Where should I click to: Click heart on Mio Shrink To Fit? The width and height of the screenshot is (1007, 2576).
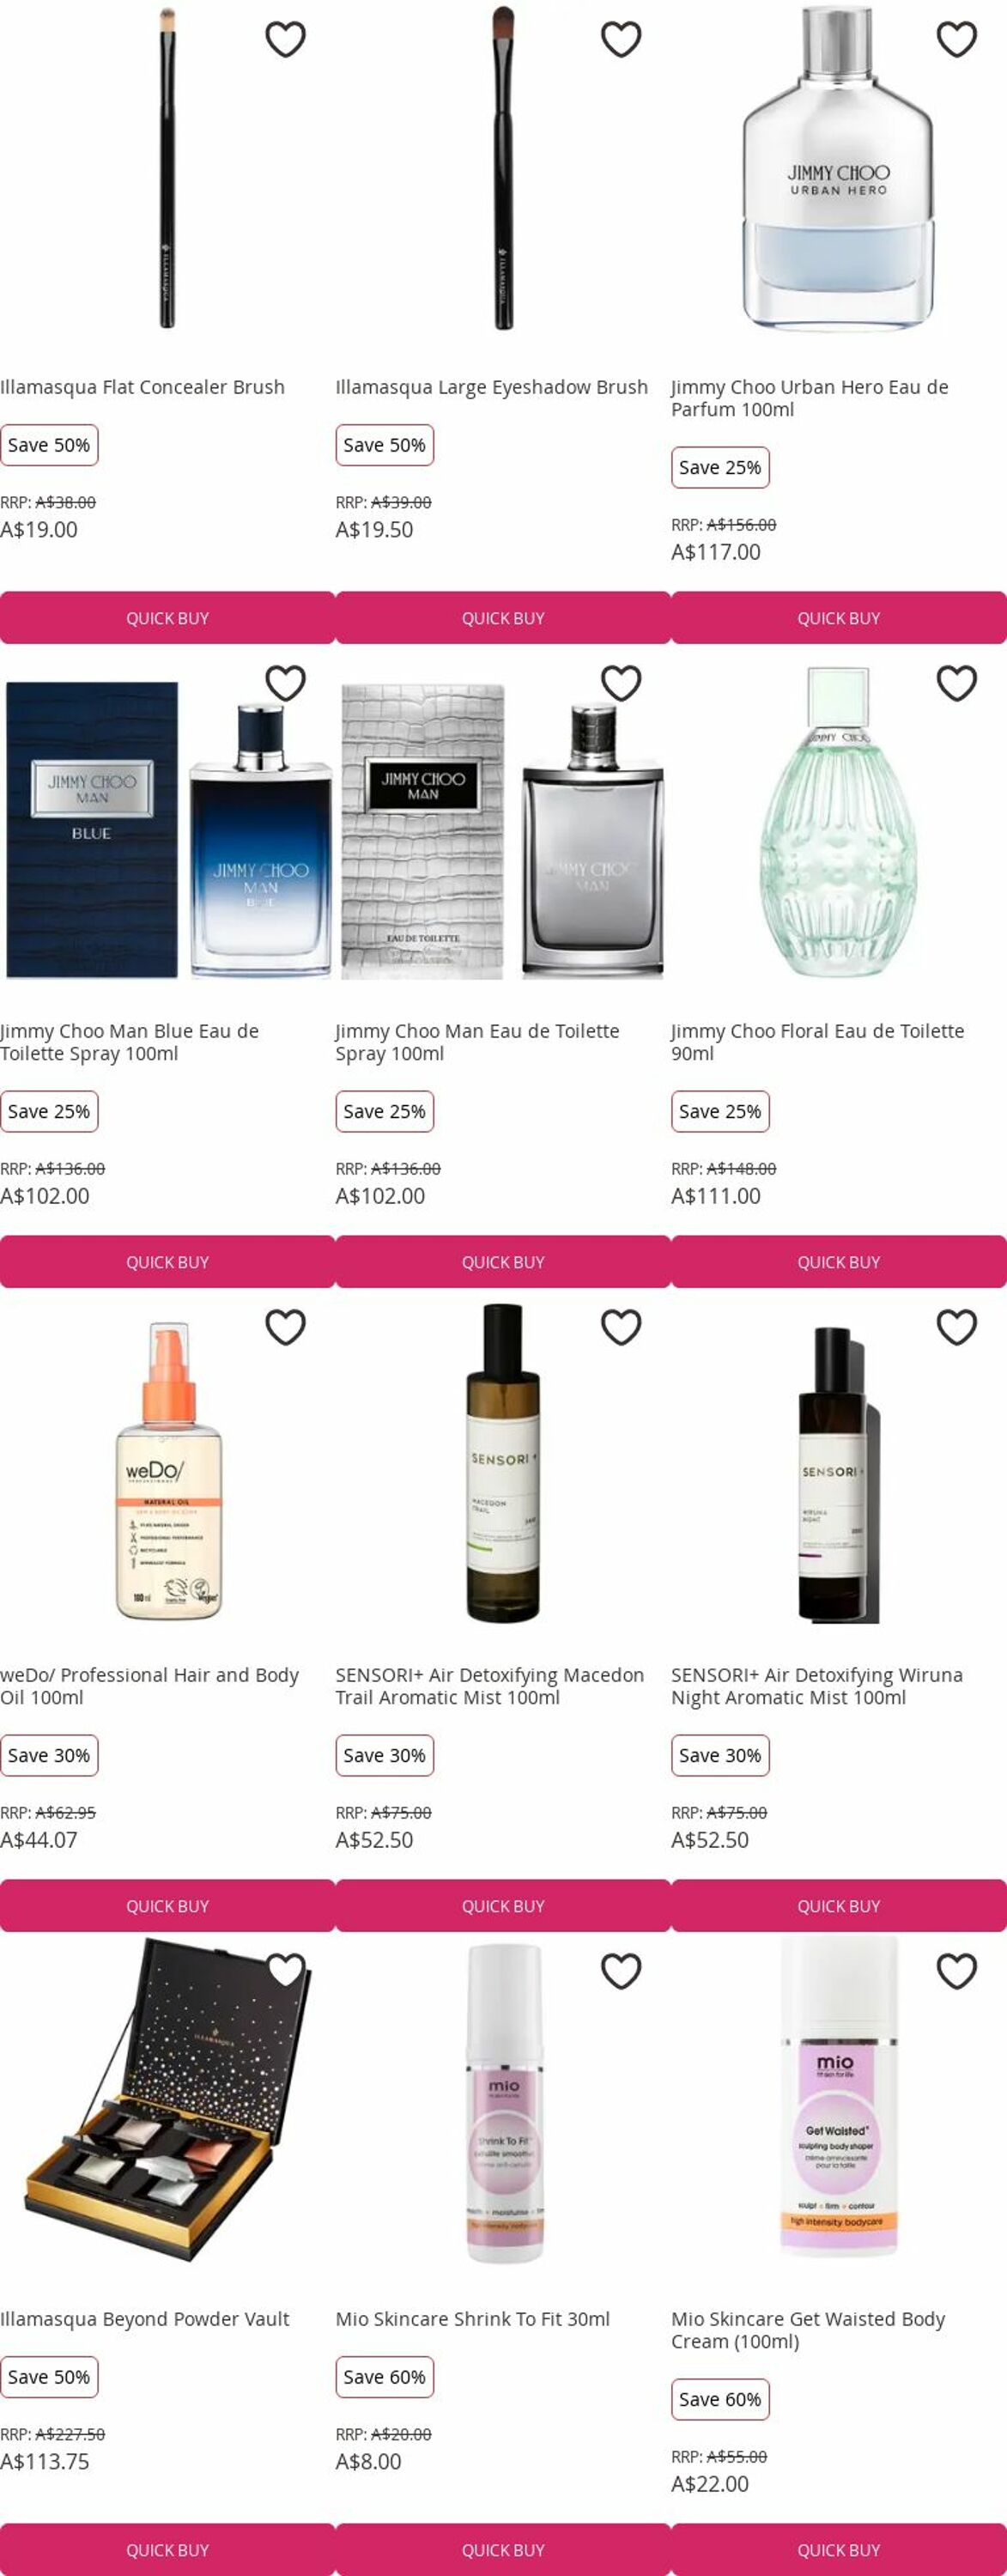[x=620, y=1972]
